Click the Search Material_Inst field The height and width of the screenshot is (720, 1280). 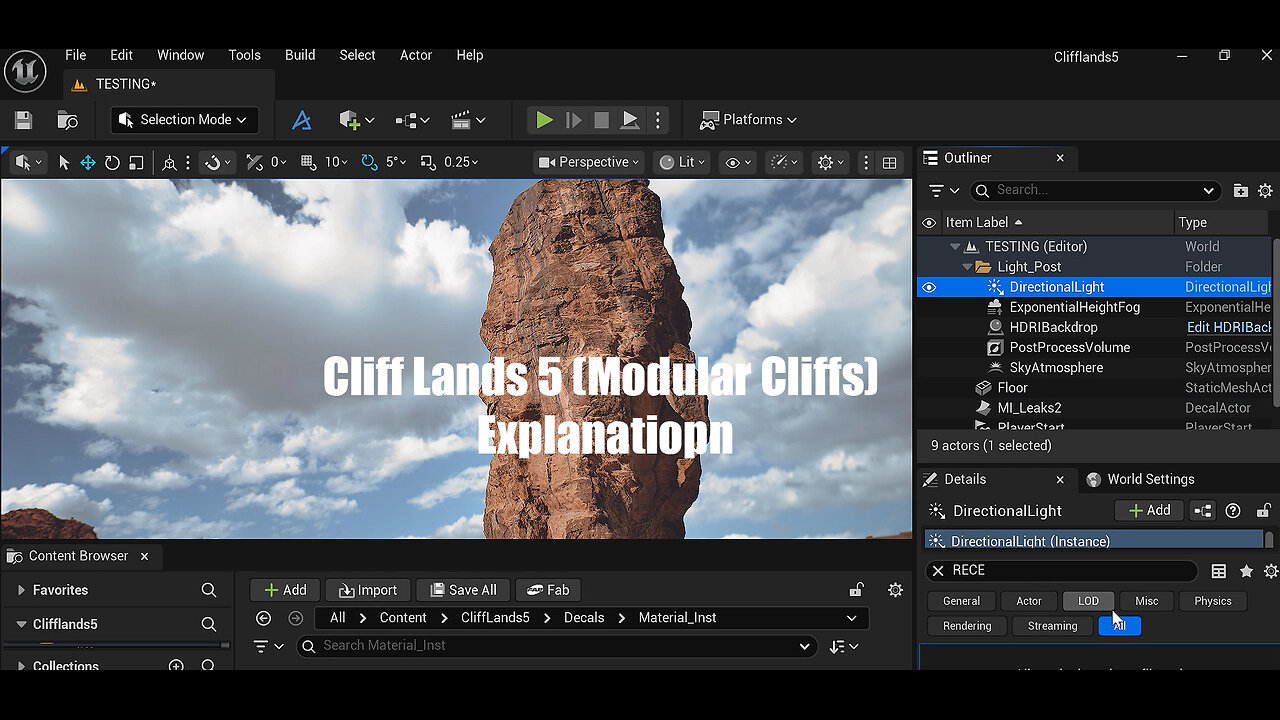pos(556,646)
